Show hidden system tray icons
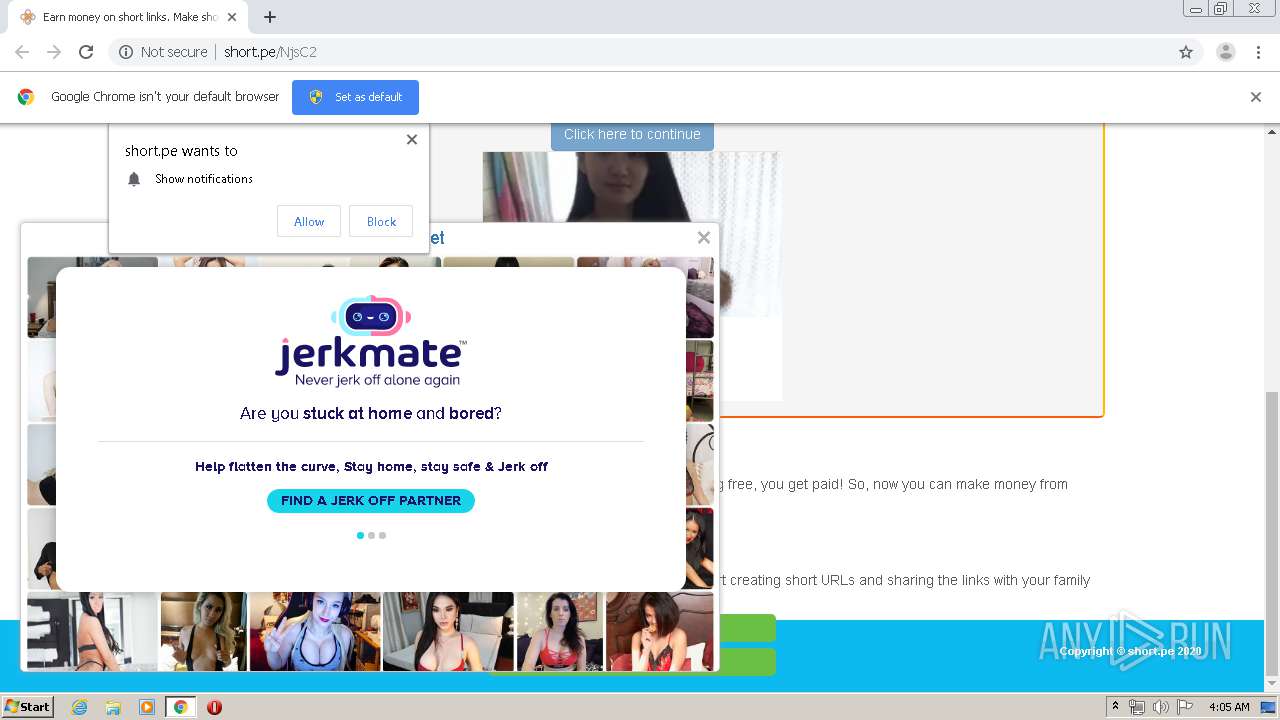Screen dimensions: 1280x720 (1116, 707)
